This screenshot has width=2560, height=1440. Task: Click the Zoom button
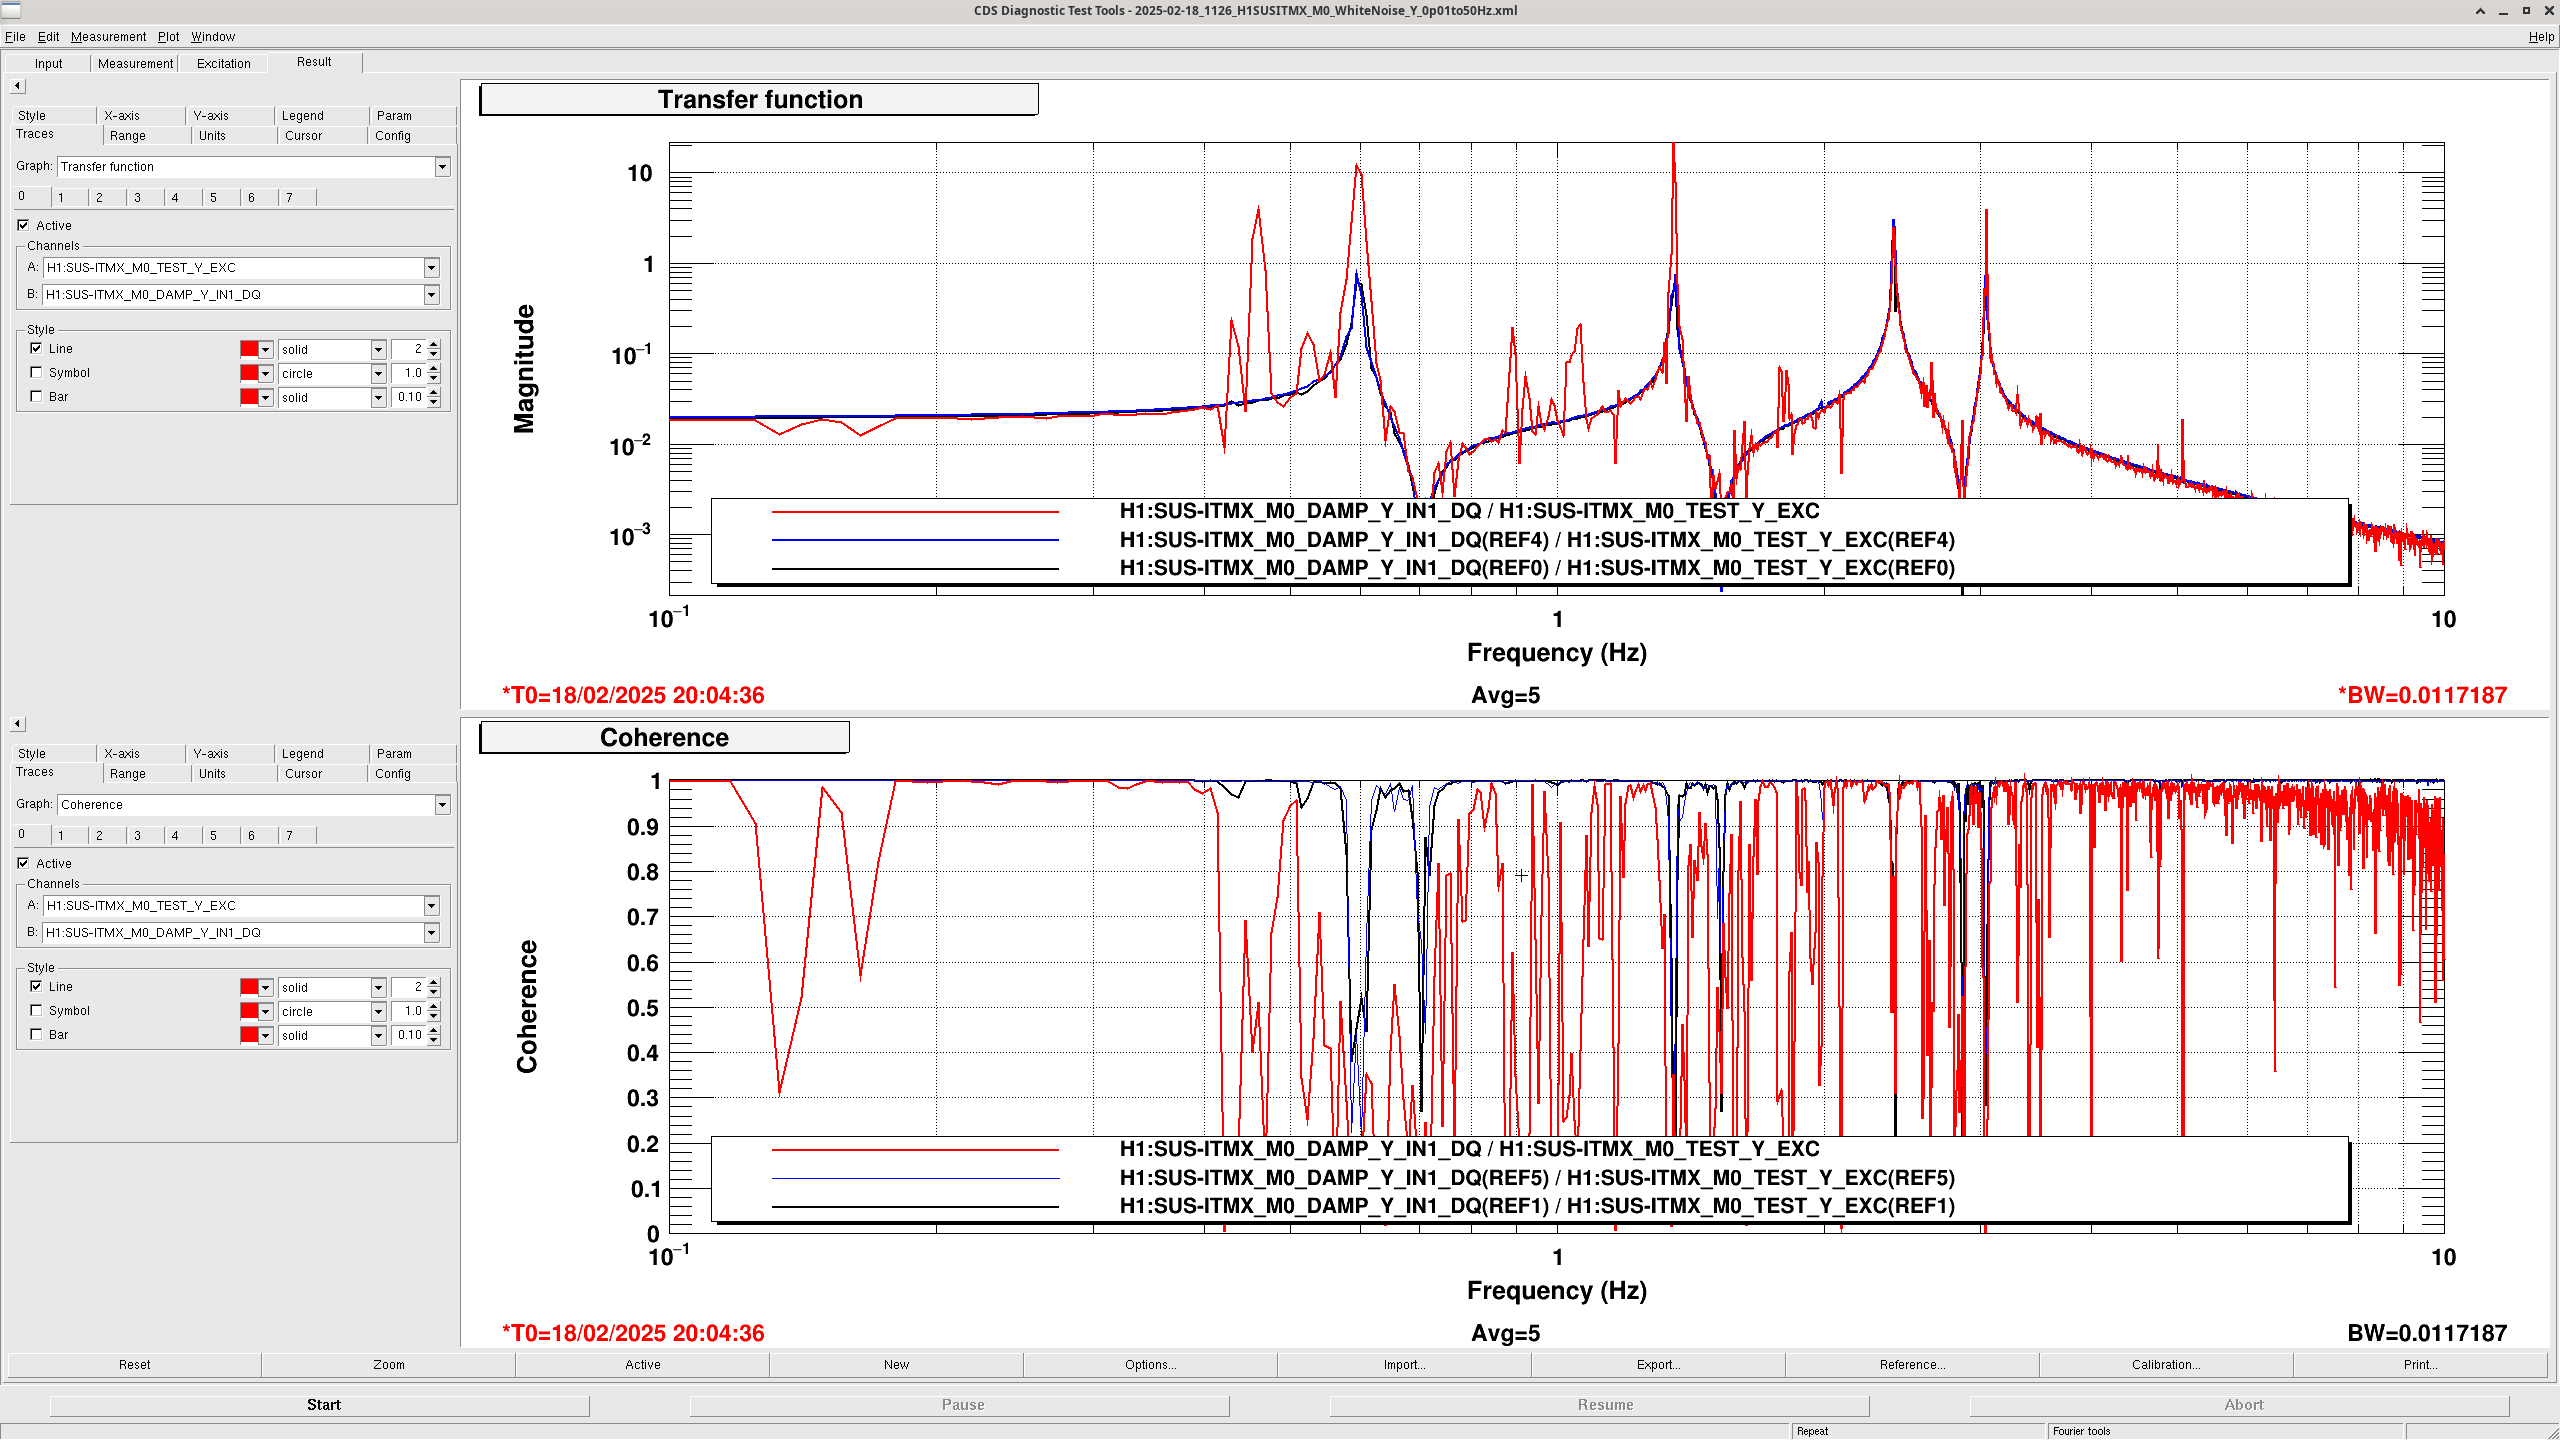coord(389,1365)
